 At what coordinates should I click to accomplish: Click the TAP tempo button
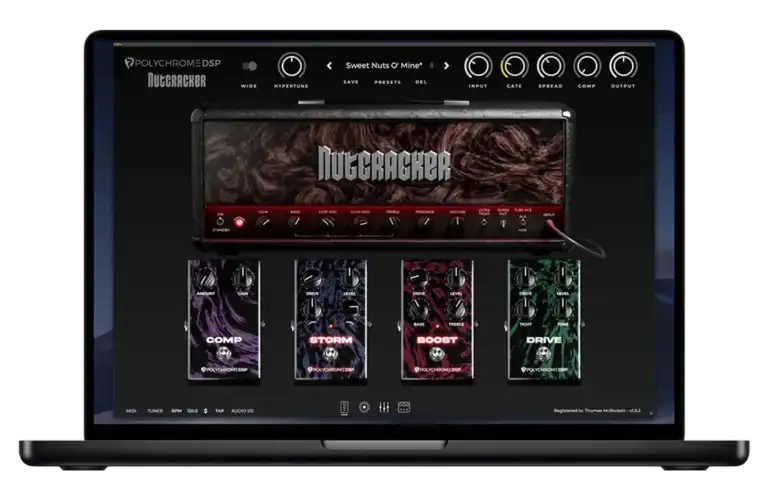point(219,411)
